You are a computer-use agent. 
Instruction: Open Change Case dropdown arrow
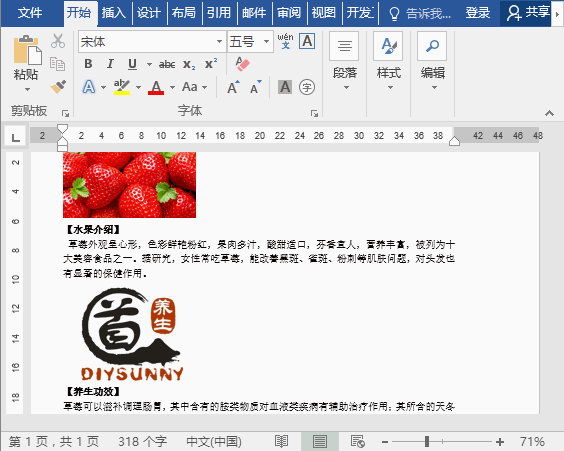tap(205, 87)
